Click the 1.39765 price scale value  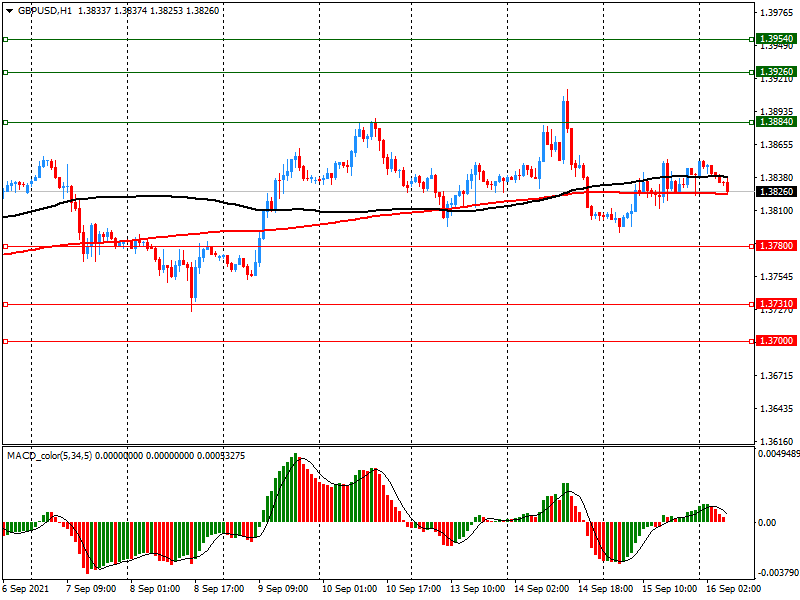point(777,13)
